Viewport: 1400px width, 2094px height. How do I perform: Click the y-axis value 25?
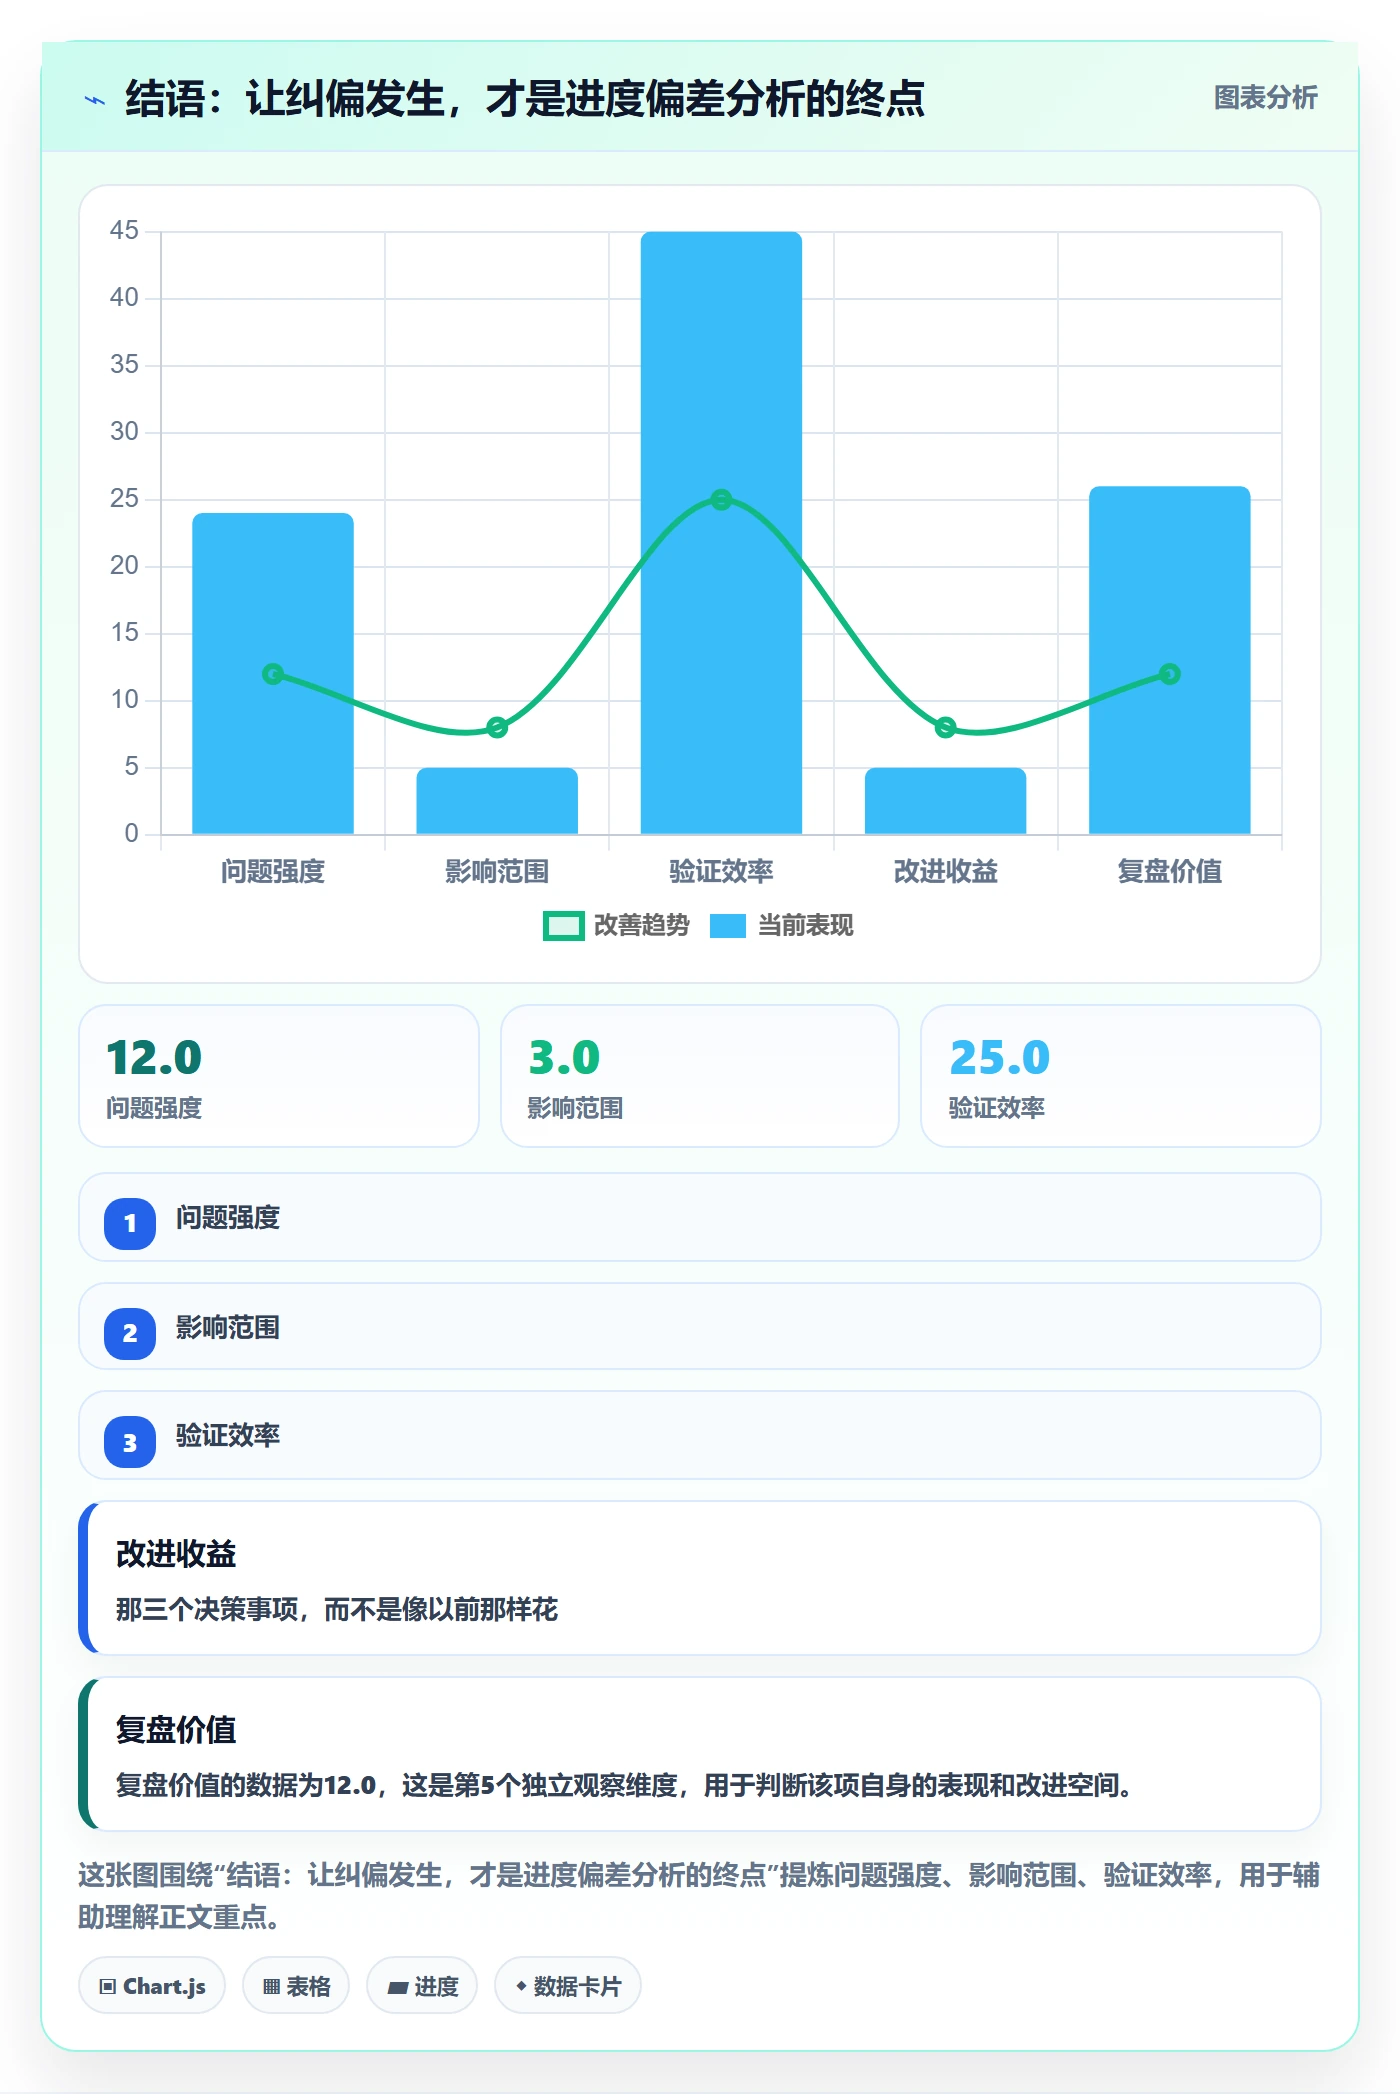tap(124, 498)
